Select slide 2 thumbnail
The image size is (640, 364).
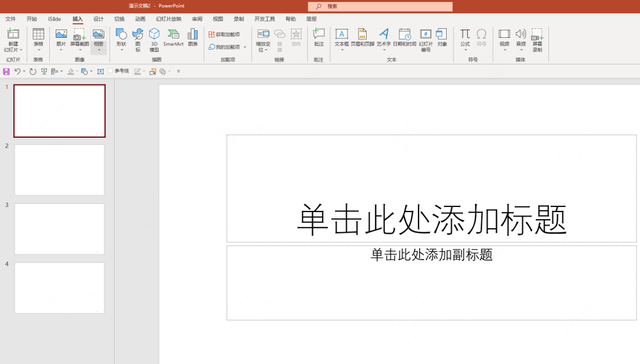[x=60, y=170]
